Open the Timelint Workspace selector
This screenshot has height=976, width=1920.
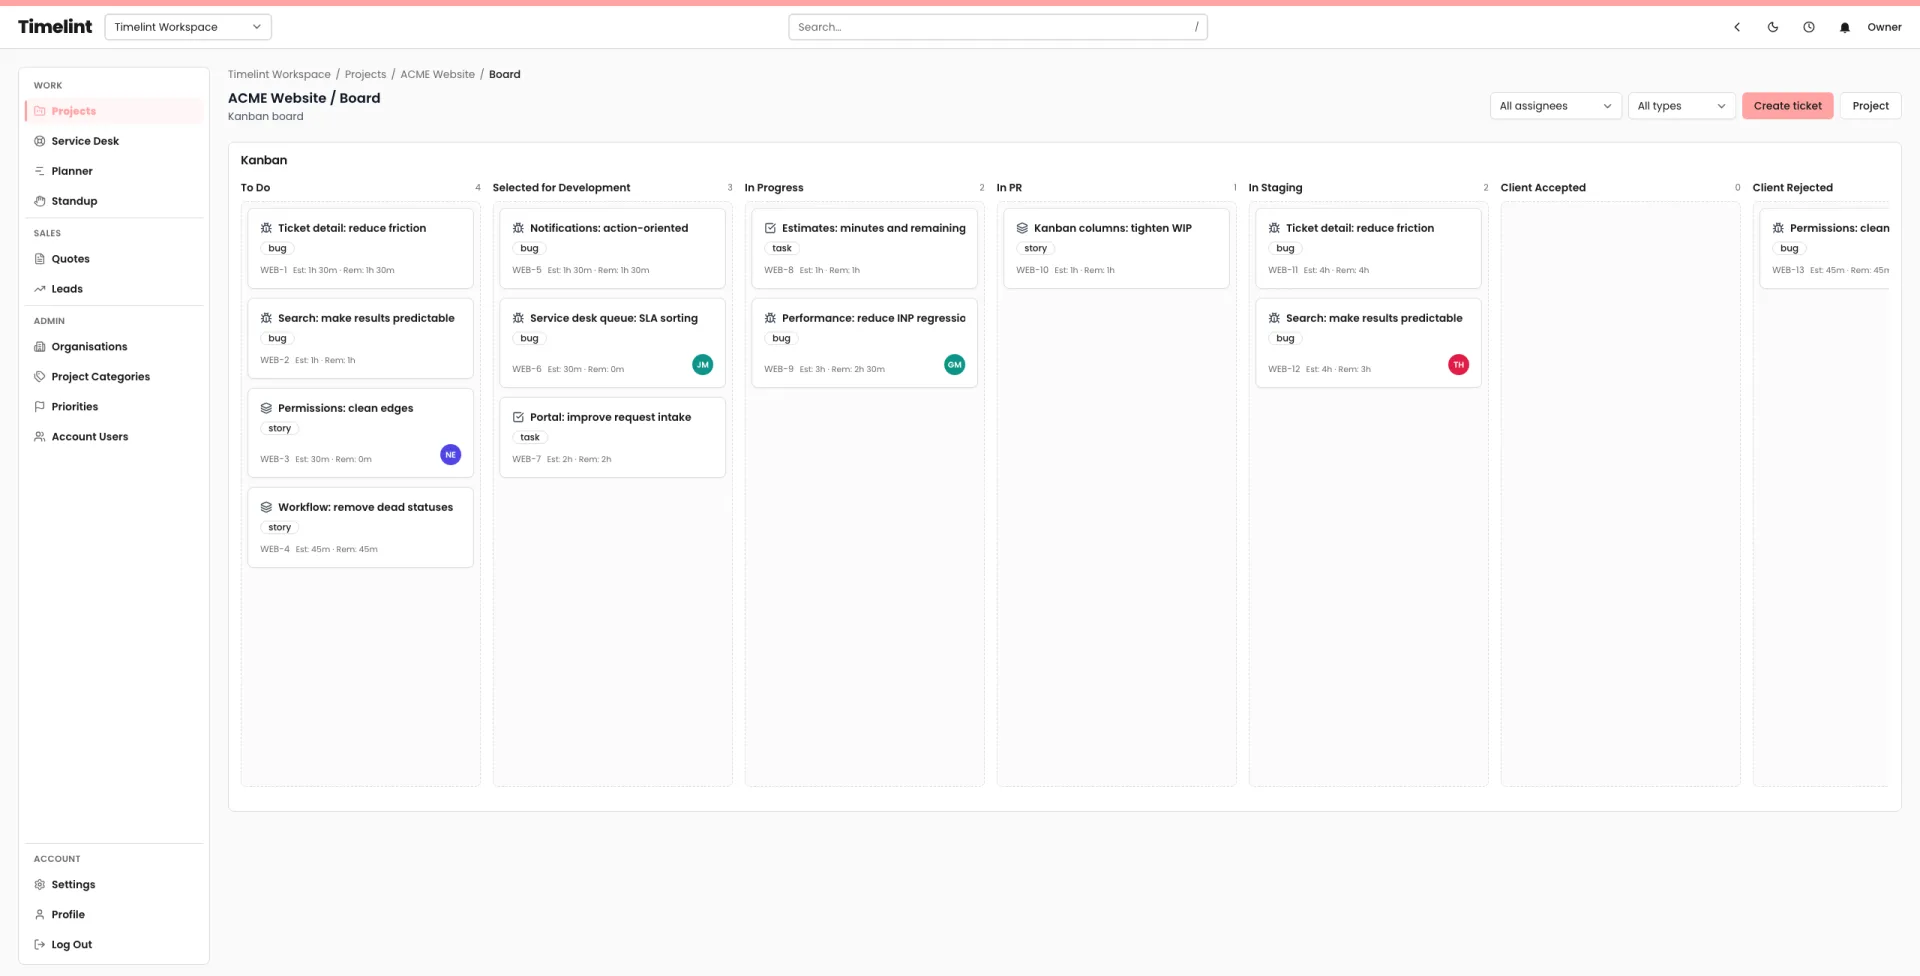187,27
